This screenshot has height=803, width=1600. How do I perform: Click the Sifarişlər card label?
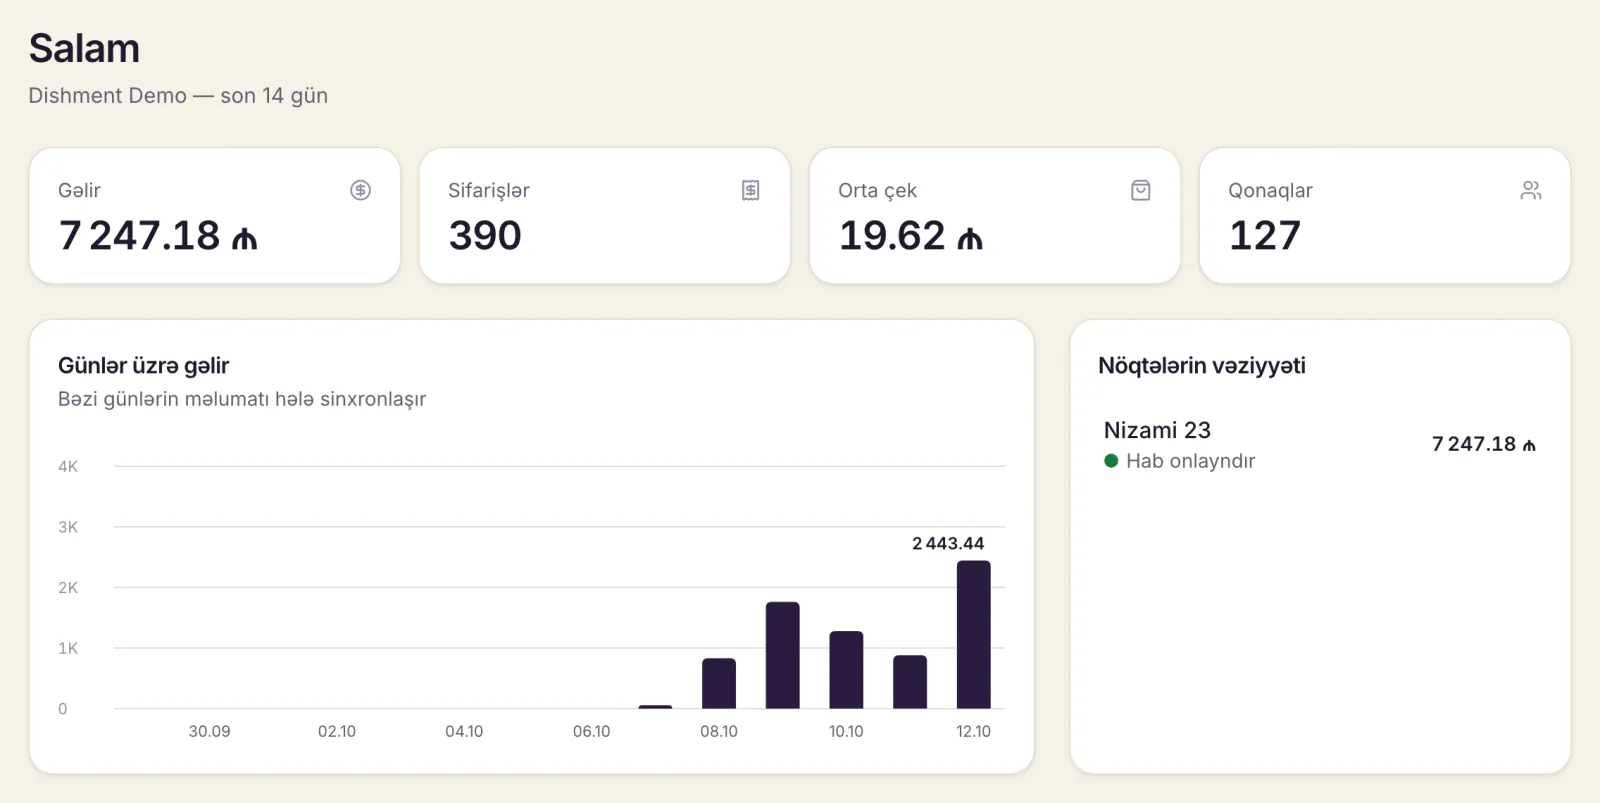point(489,191)
